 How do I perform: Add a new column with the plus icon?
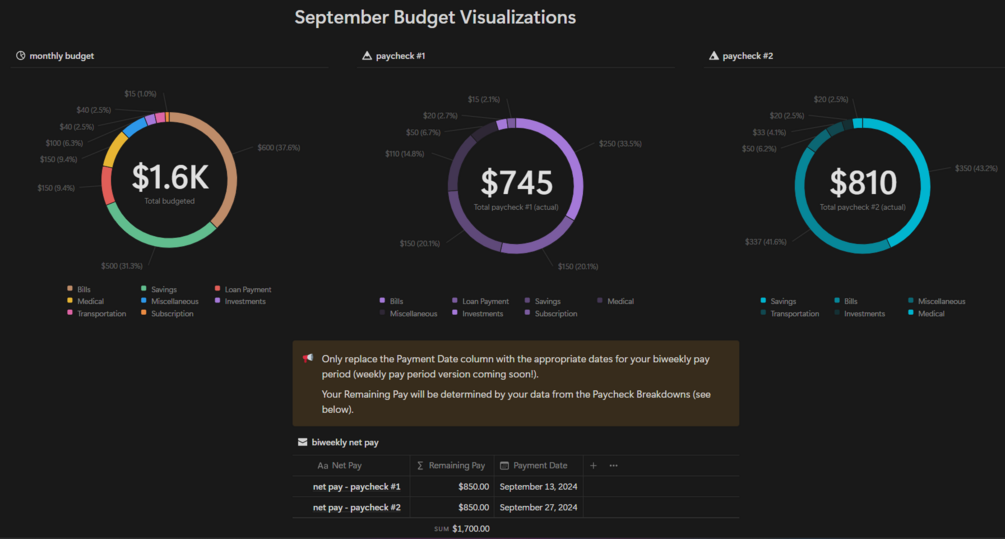tap(593, 465)
